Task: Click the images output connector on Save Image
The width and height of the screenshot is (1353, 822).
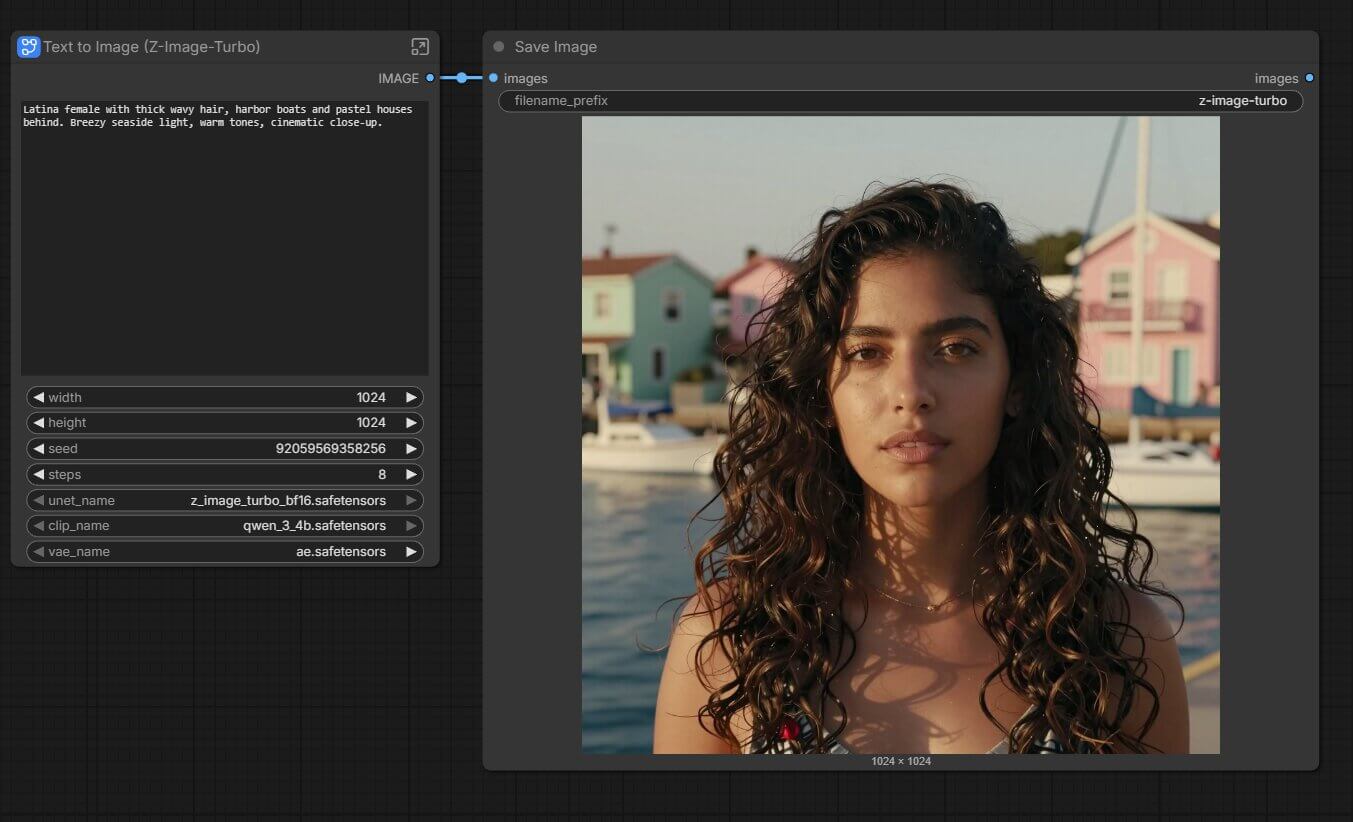Action: pos(1309,78)
